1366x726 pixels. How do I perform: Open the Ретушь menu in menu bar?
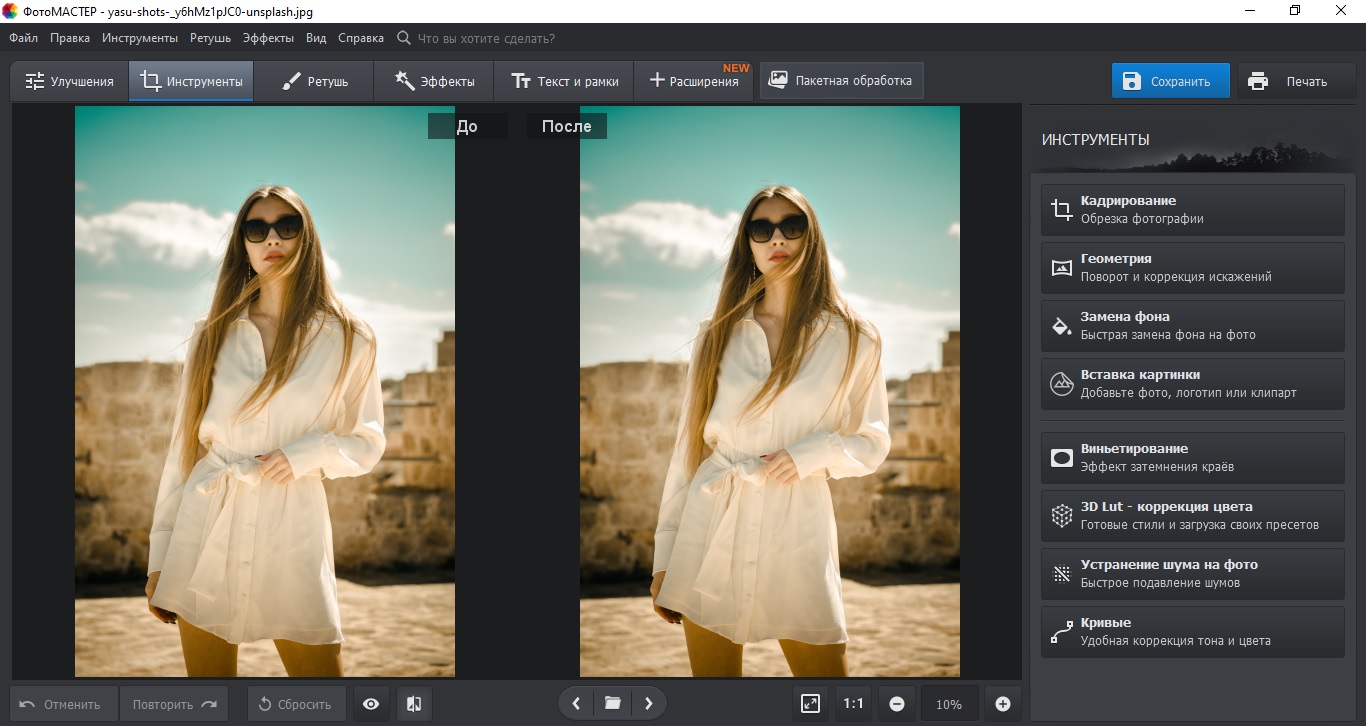point(209,38)
